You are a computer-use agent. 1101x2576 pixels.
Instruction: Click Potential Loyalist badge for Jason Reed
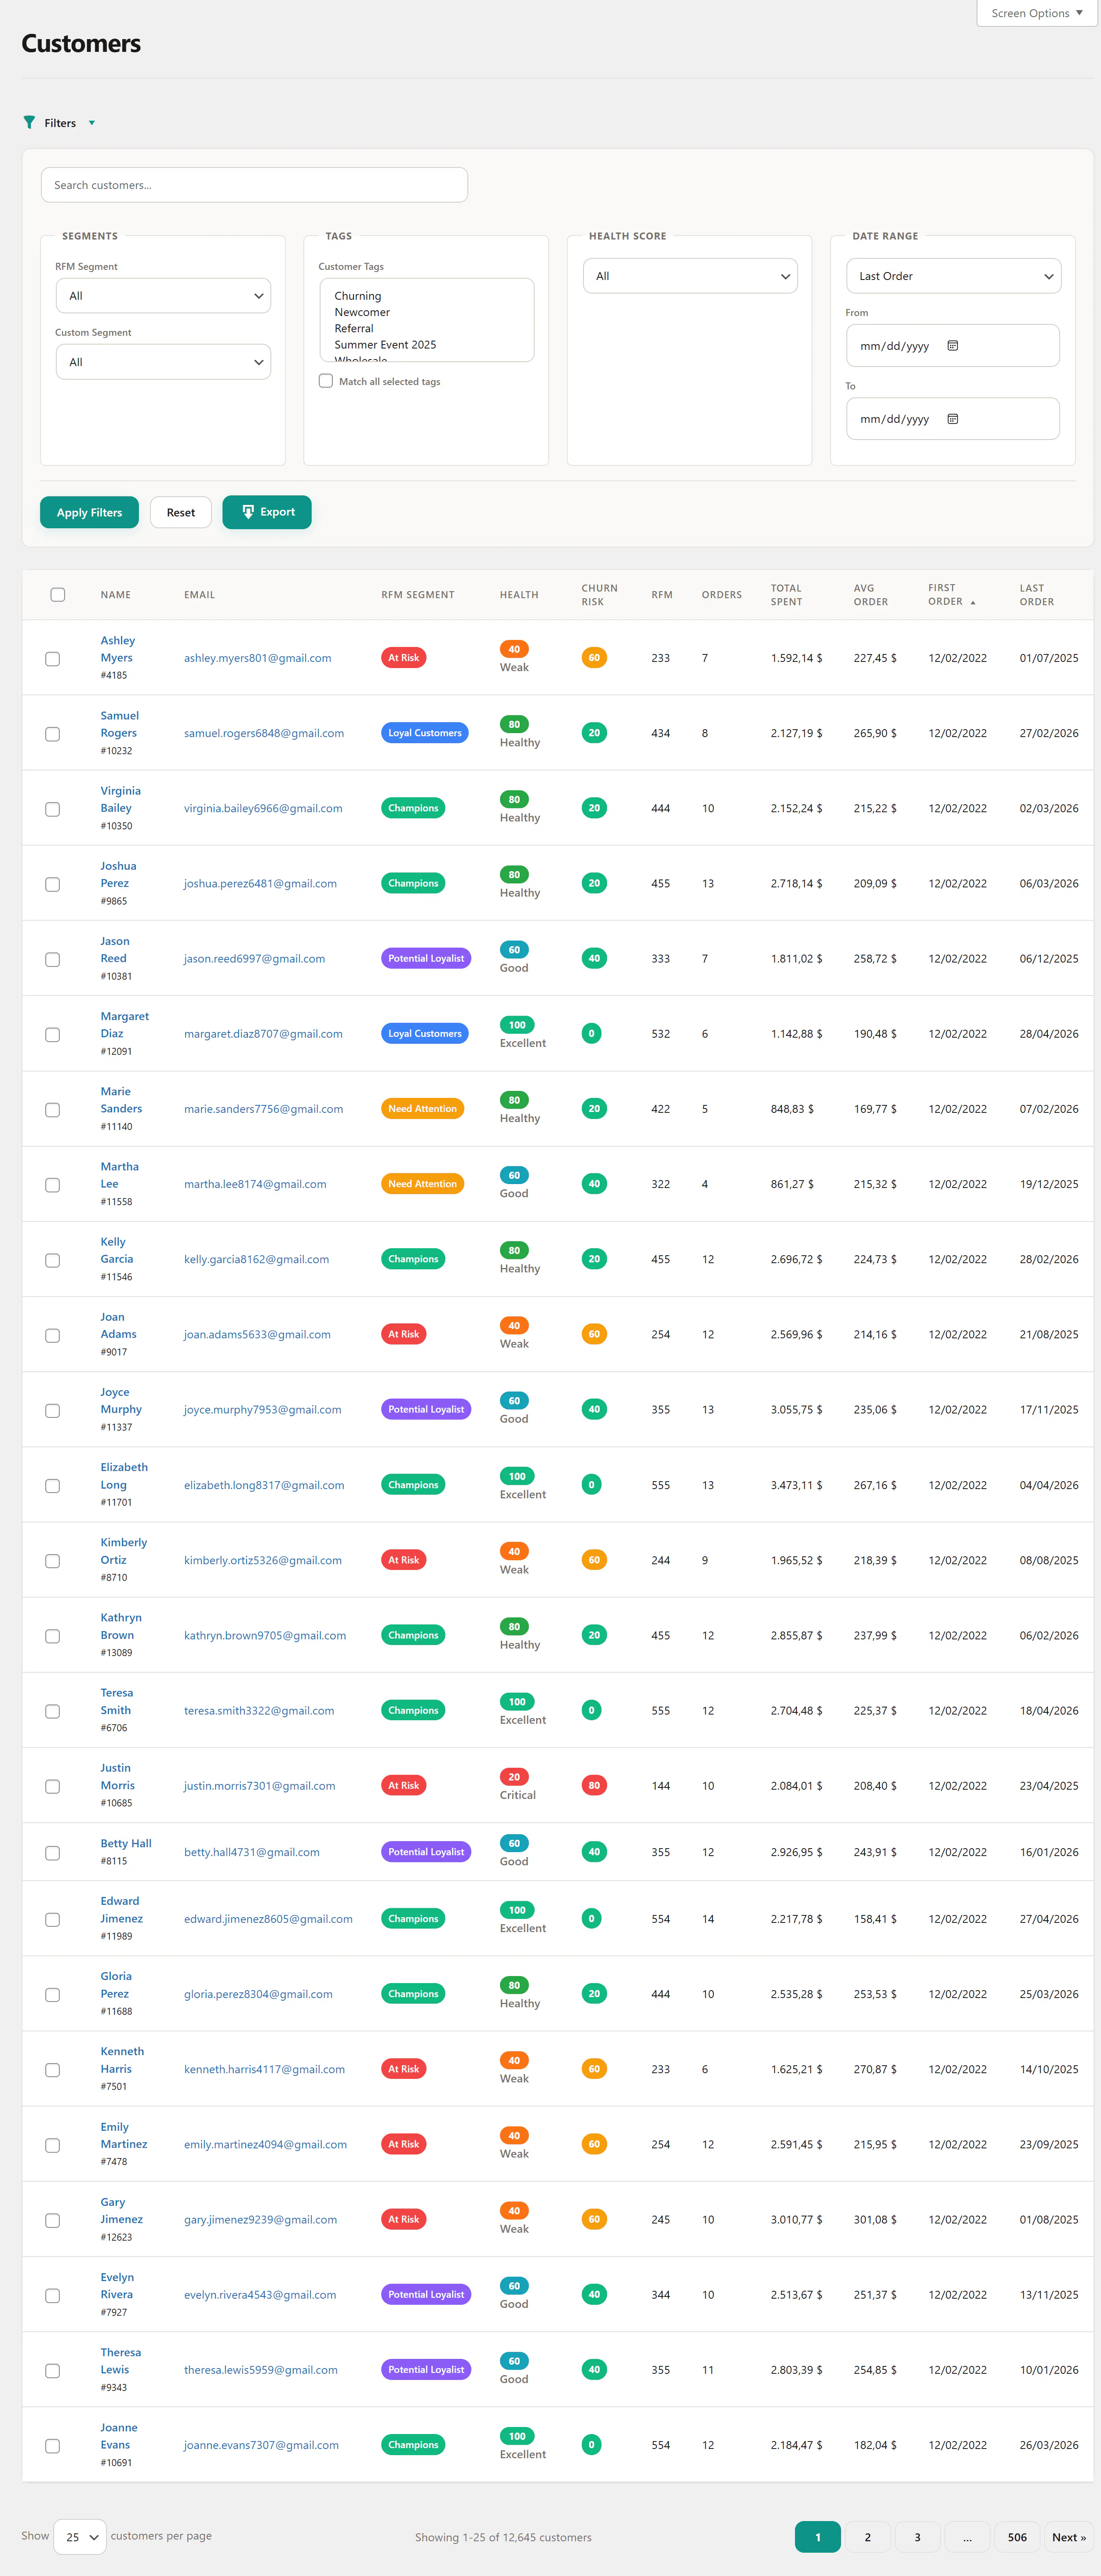[426, 958]
